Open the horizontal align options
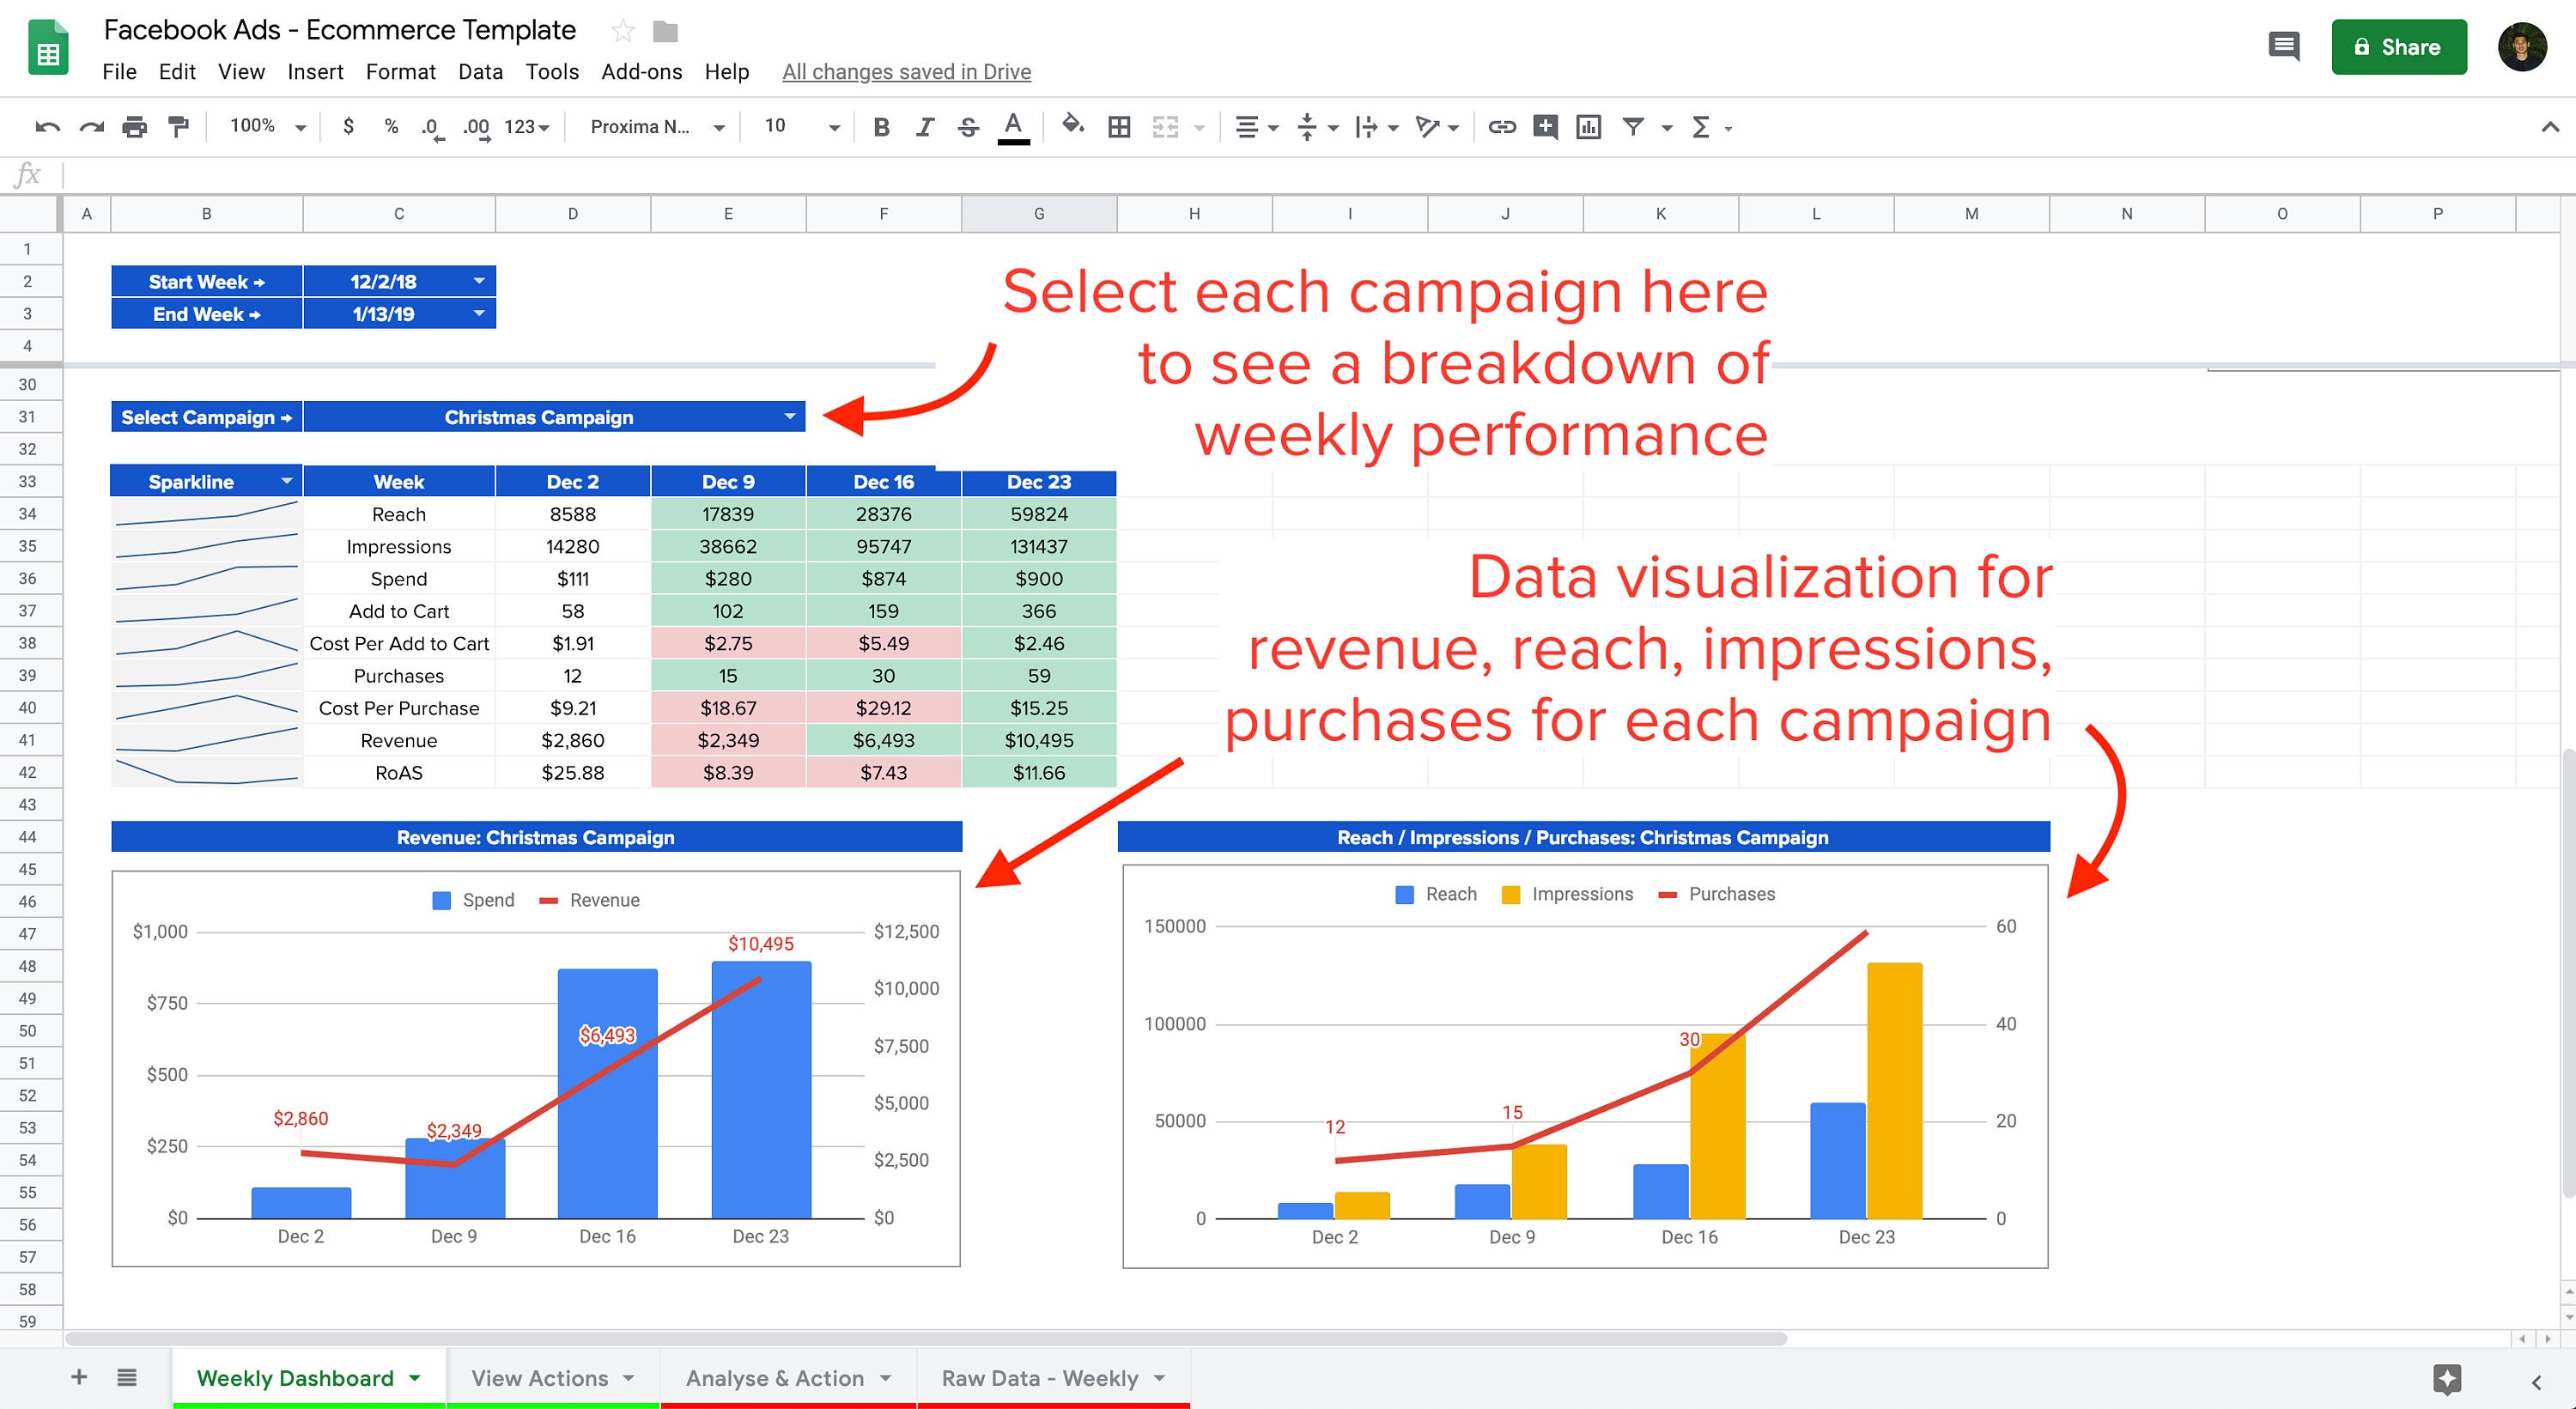 click(x=1257, y=127)
